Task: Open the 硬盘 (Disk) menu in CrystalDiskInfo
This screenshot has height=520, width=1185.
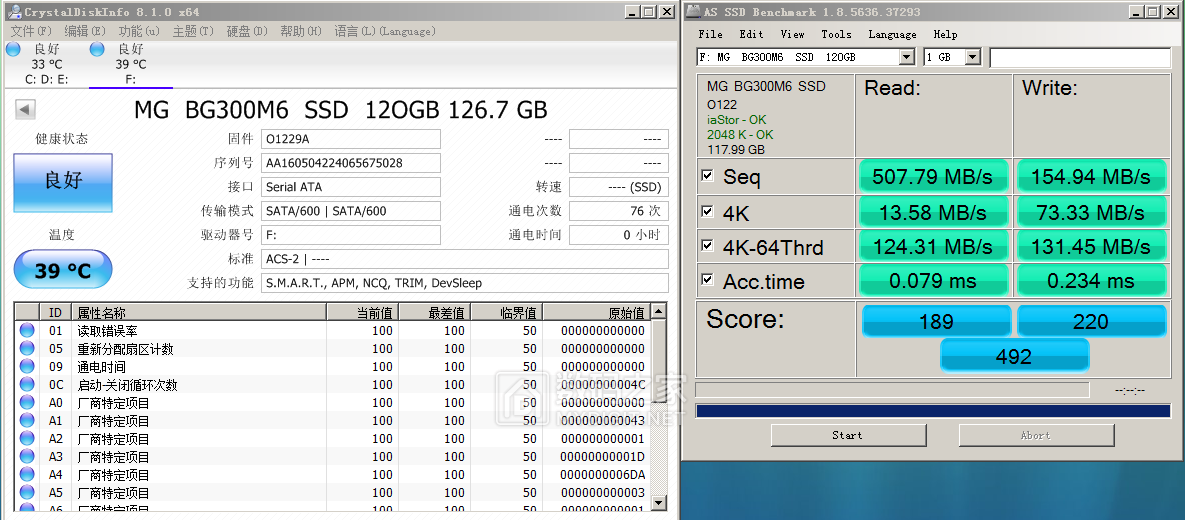Action: 246,31
